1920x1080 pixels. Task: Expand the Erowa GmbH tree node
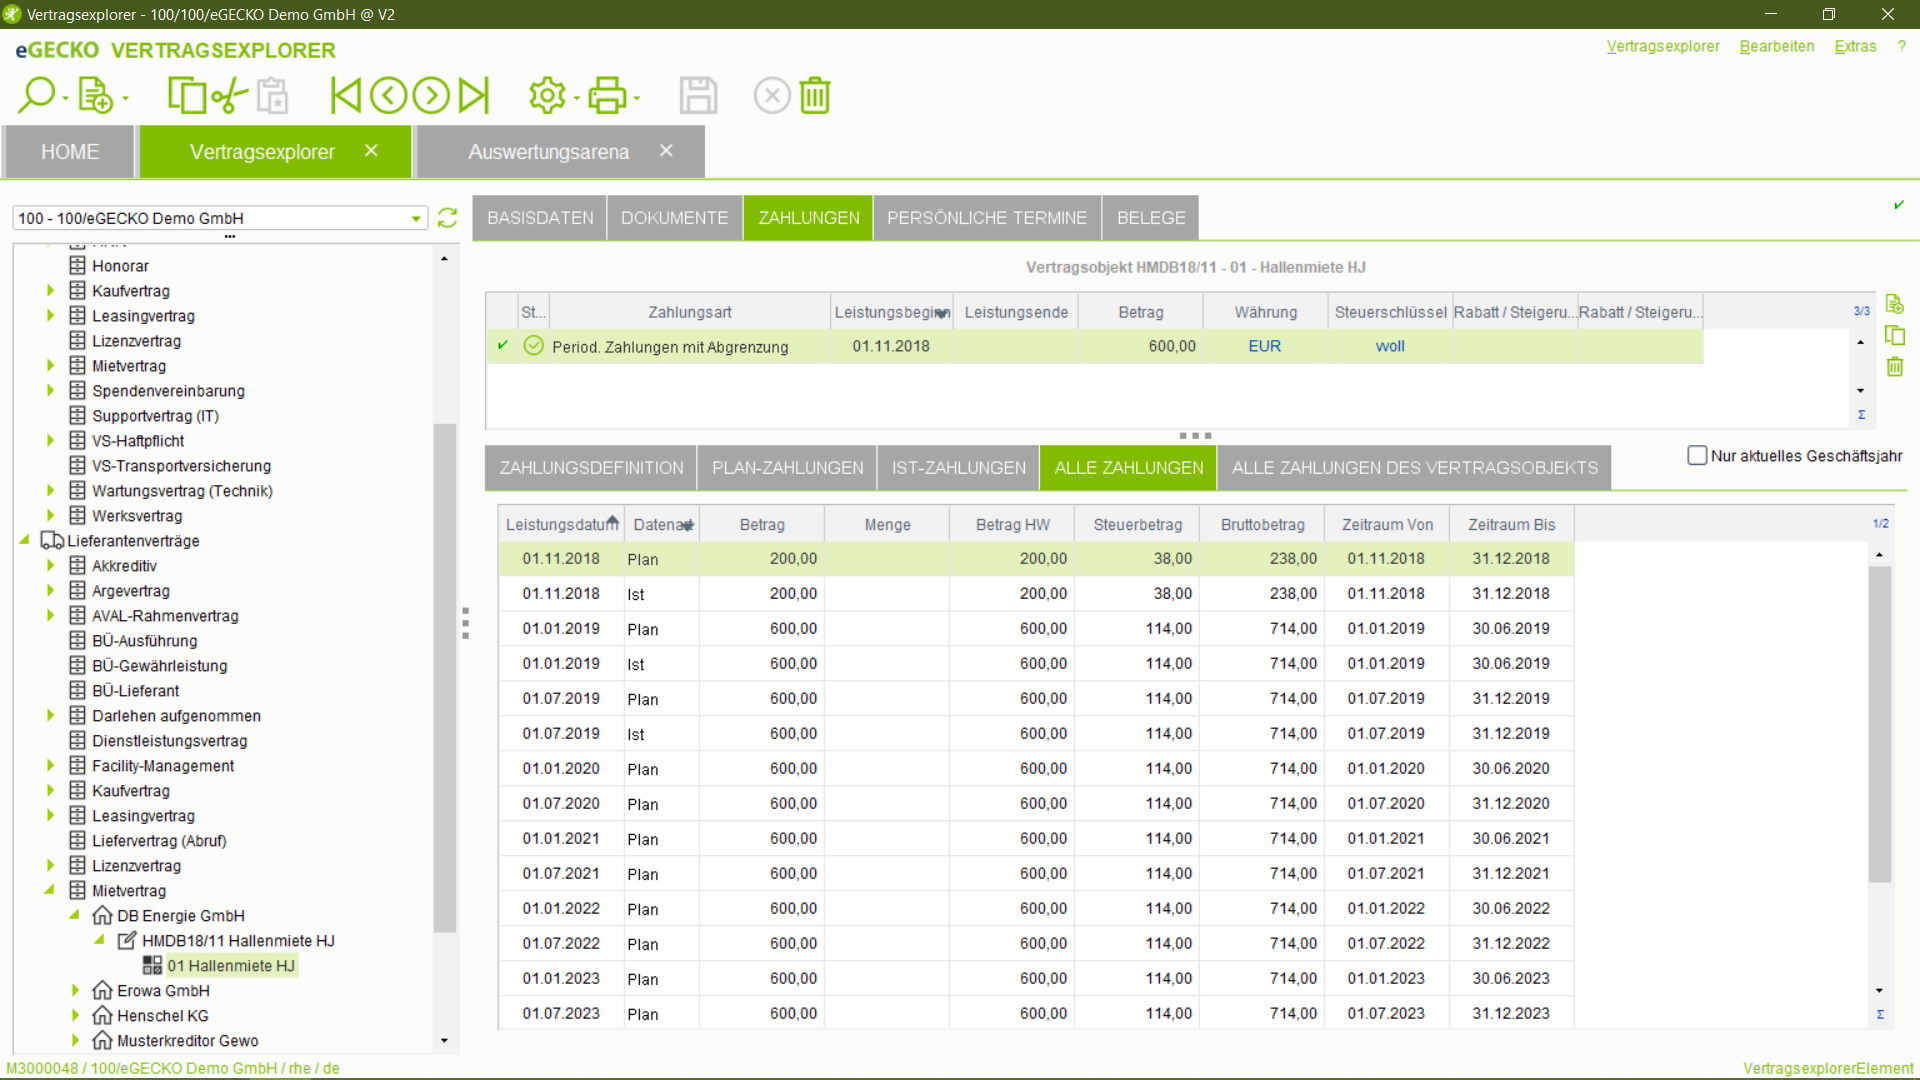75,990
